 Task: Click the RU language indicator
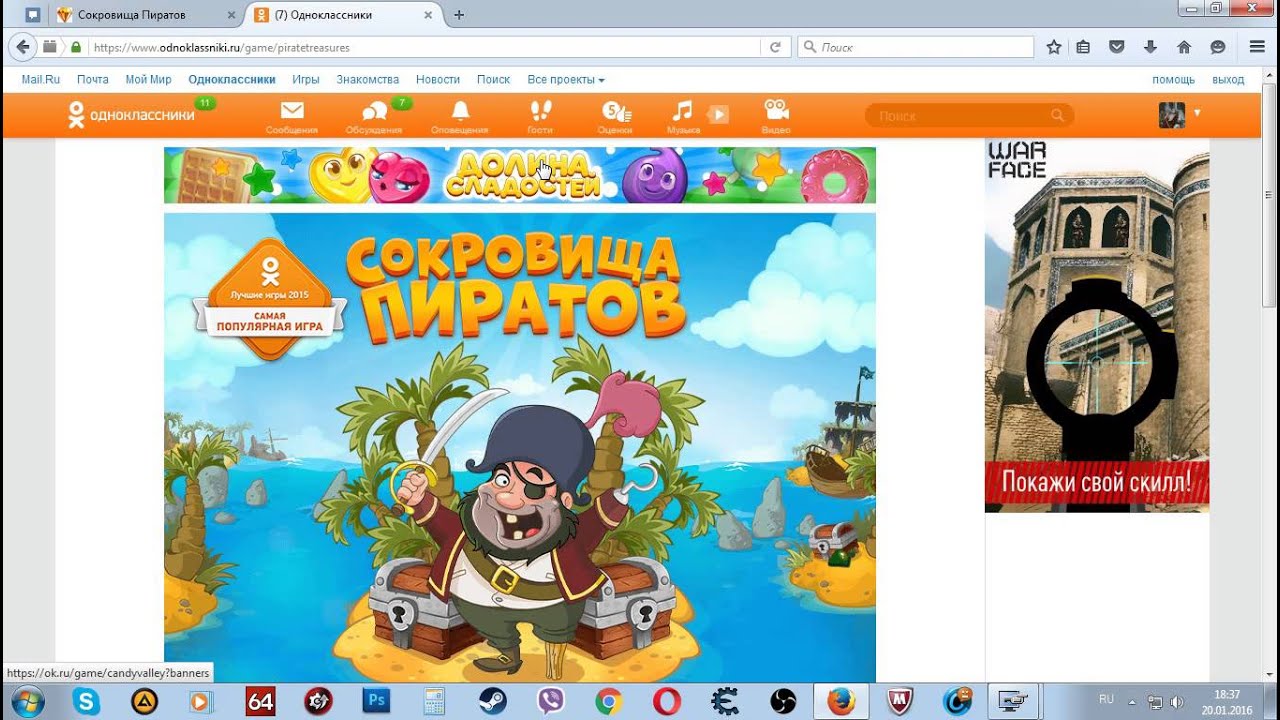click(1106, 699)
